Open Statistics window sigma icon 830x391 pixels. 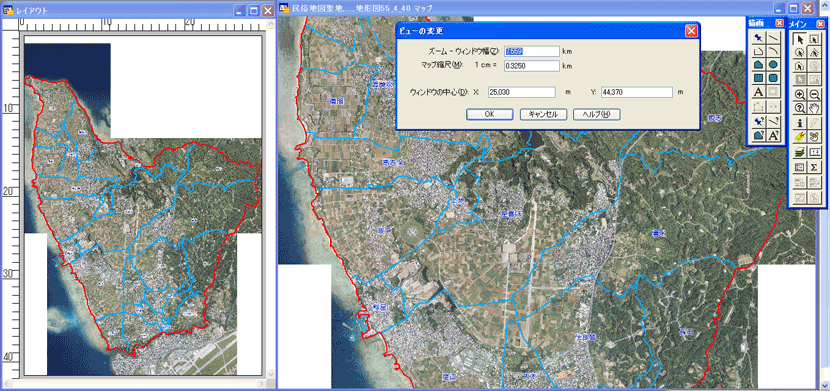click(815, 168)
